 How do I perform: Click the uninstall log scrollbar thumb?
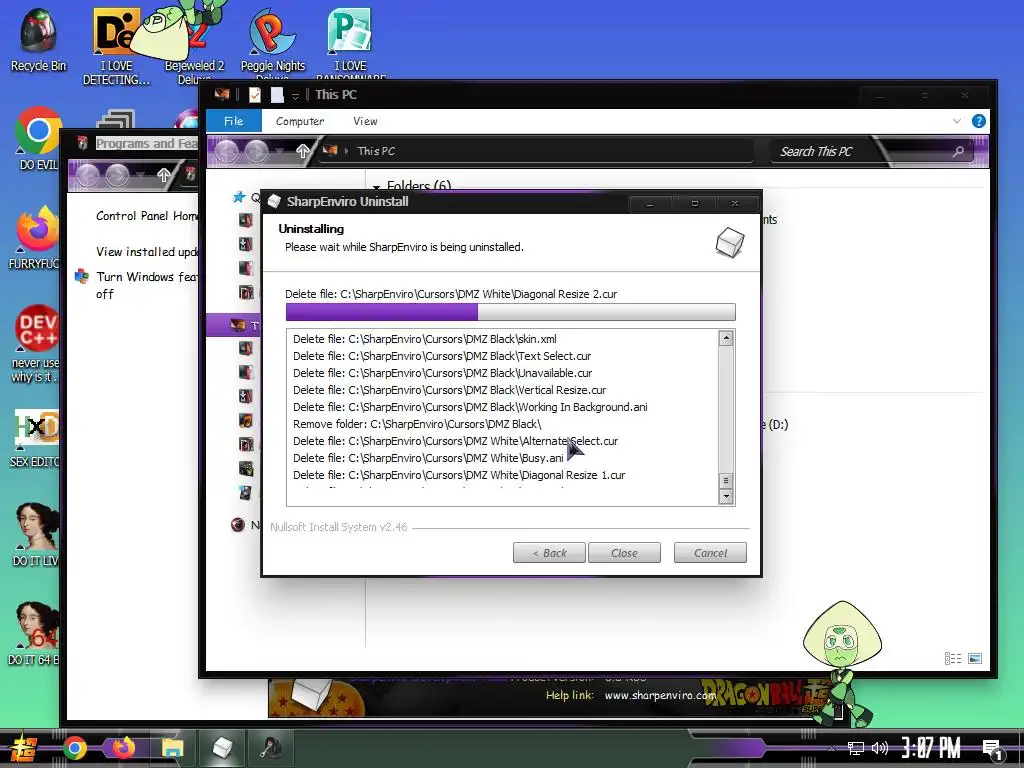726,481
